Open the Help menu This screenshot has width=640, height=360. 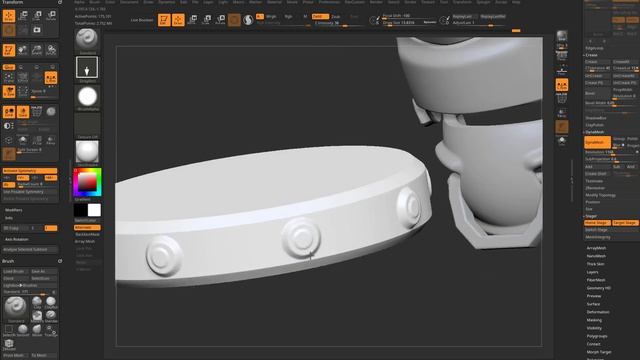point(516,2)
